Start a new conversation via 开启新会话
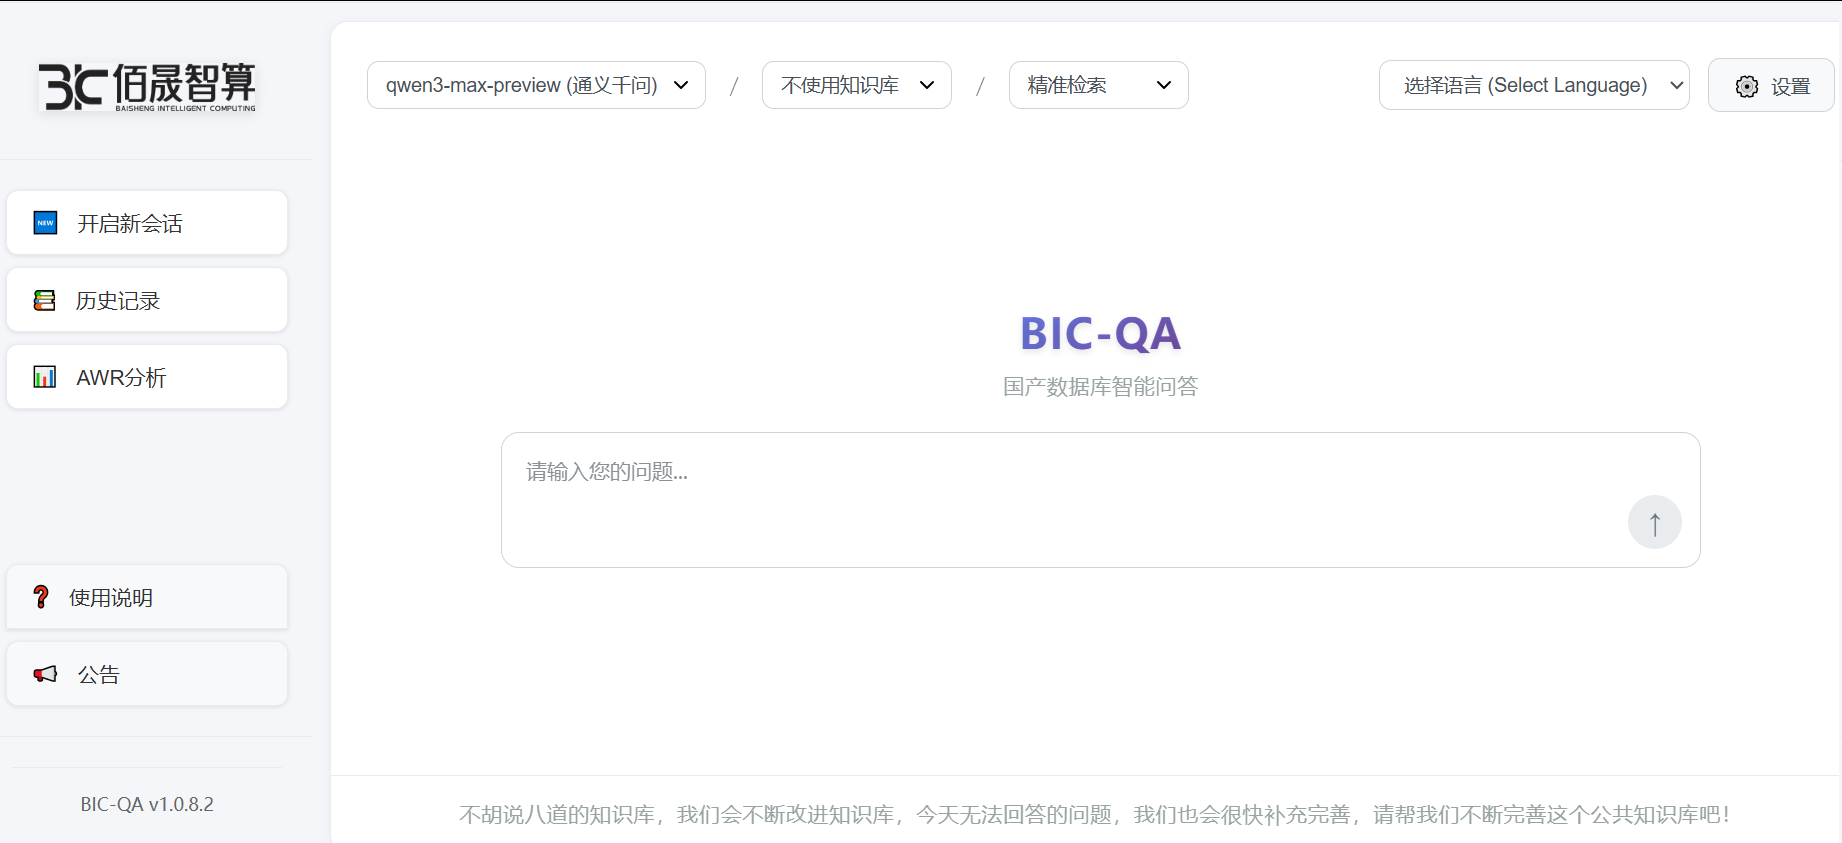 [x=147, y=223]
